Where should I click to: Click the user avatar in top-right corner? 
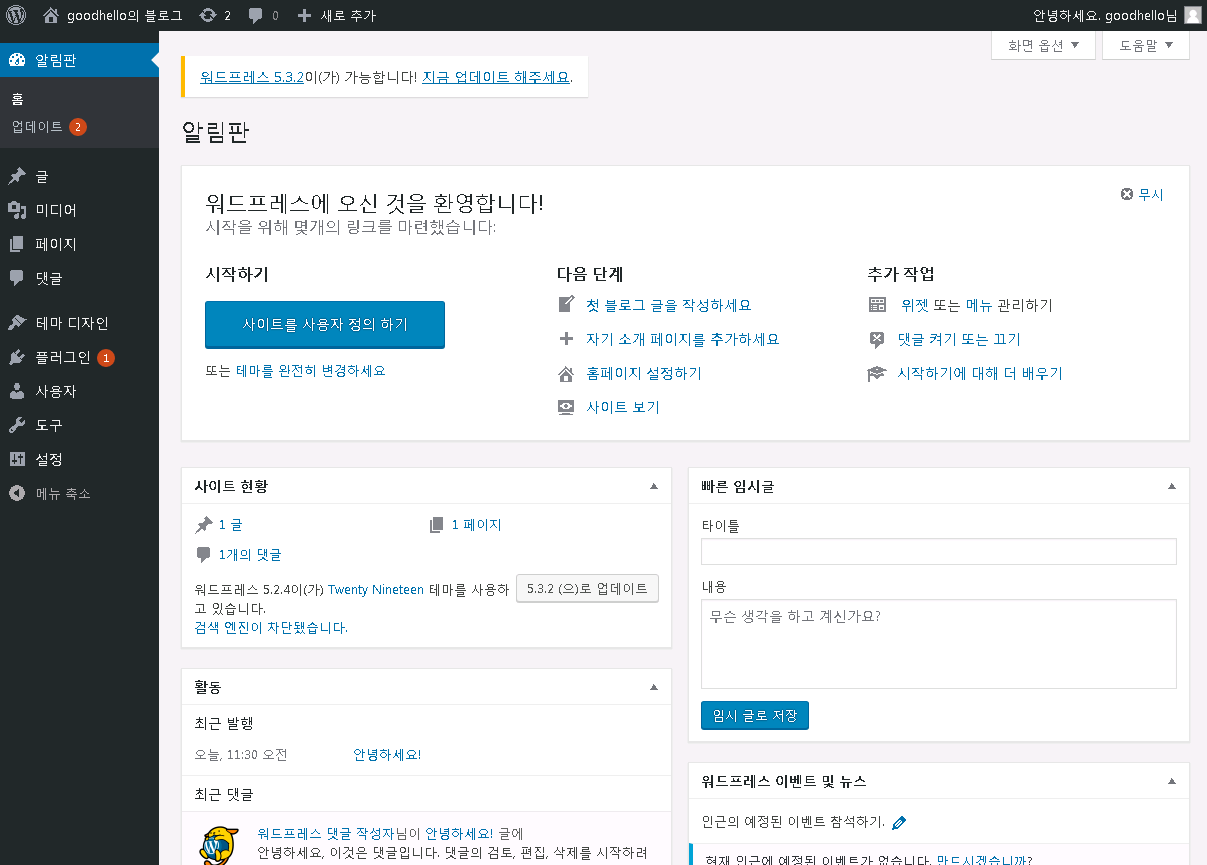pos(1192,15)
